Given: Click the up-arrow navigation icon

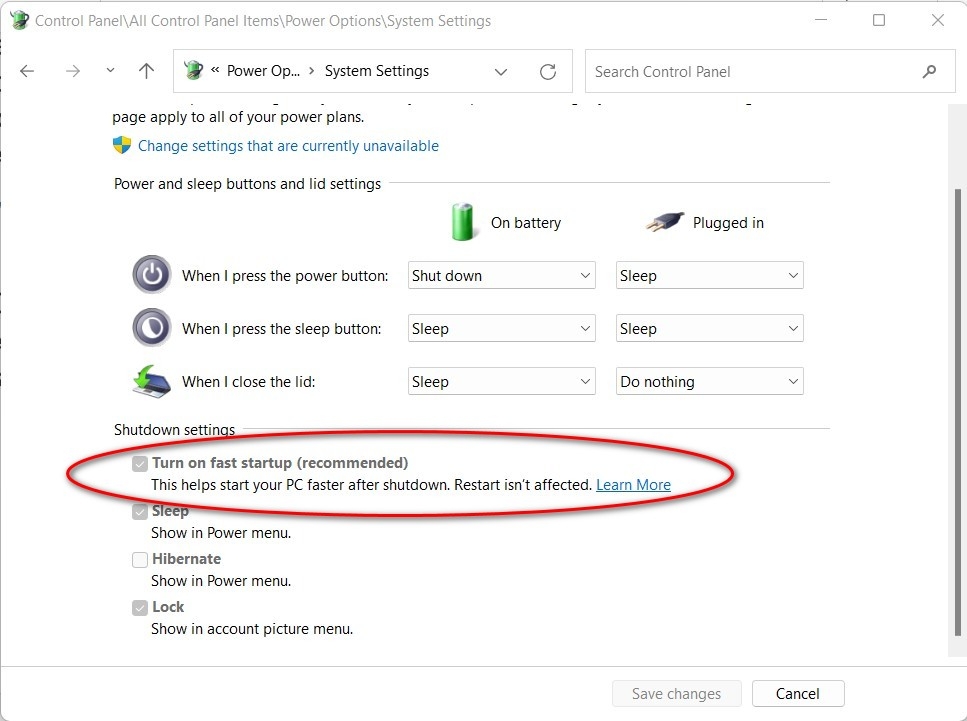Looking at the screenshot, I should pyautogui.click(x=146, y=71).
